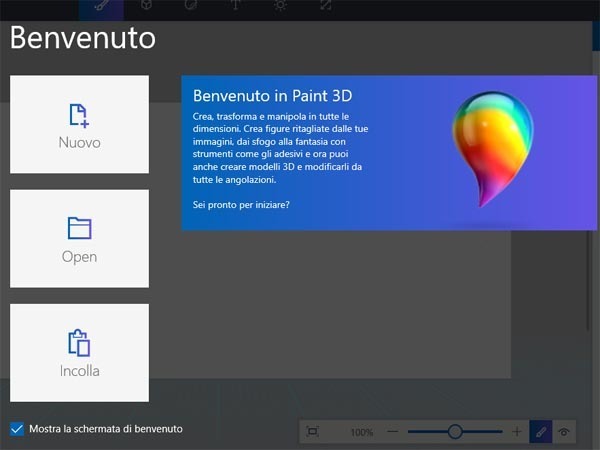
Task: Click the fit-to-screen icon near the zoom controls
Action: coord(313,432)
